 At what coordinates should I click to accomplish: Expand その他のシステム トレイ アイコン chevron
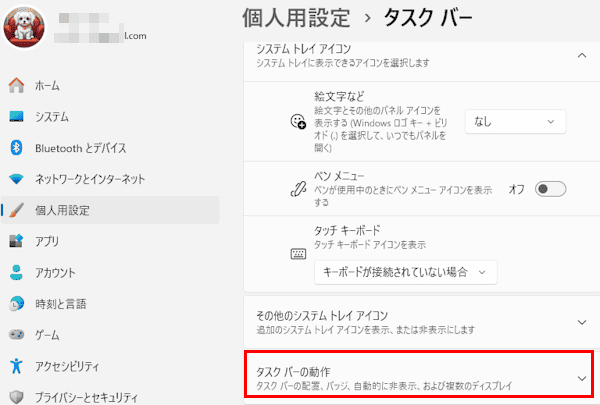coord(582,322)
